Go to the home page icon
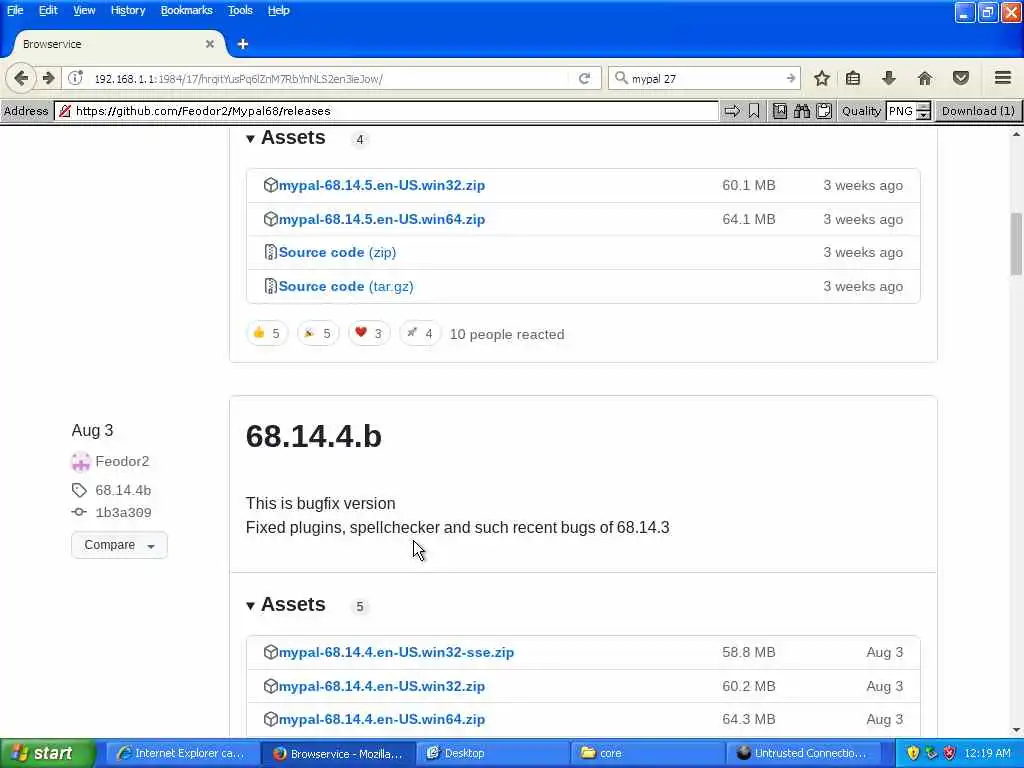The image size is (1024, 768). pyautogui.click(x=925, y=78)
